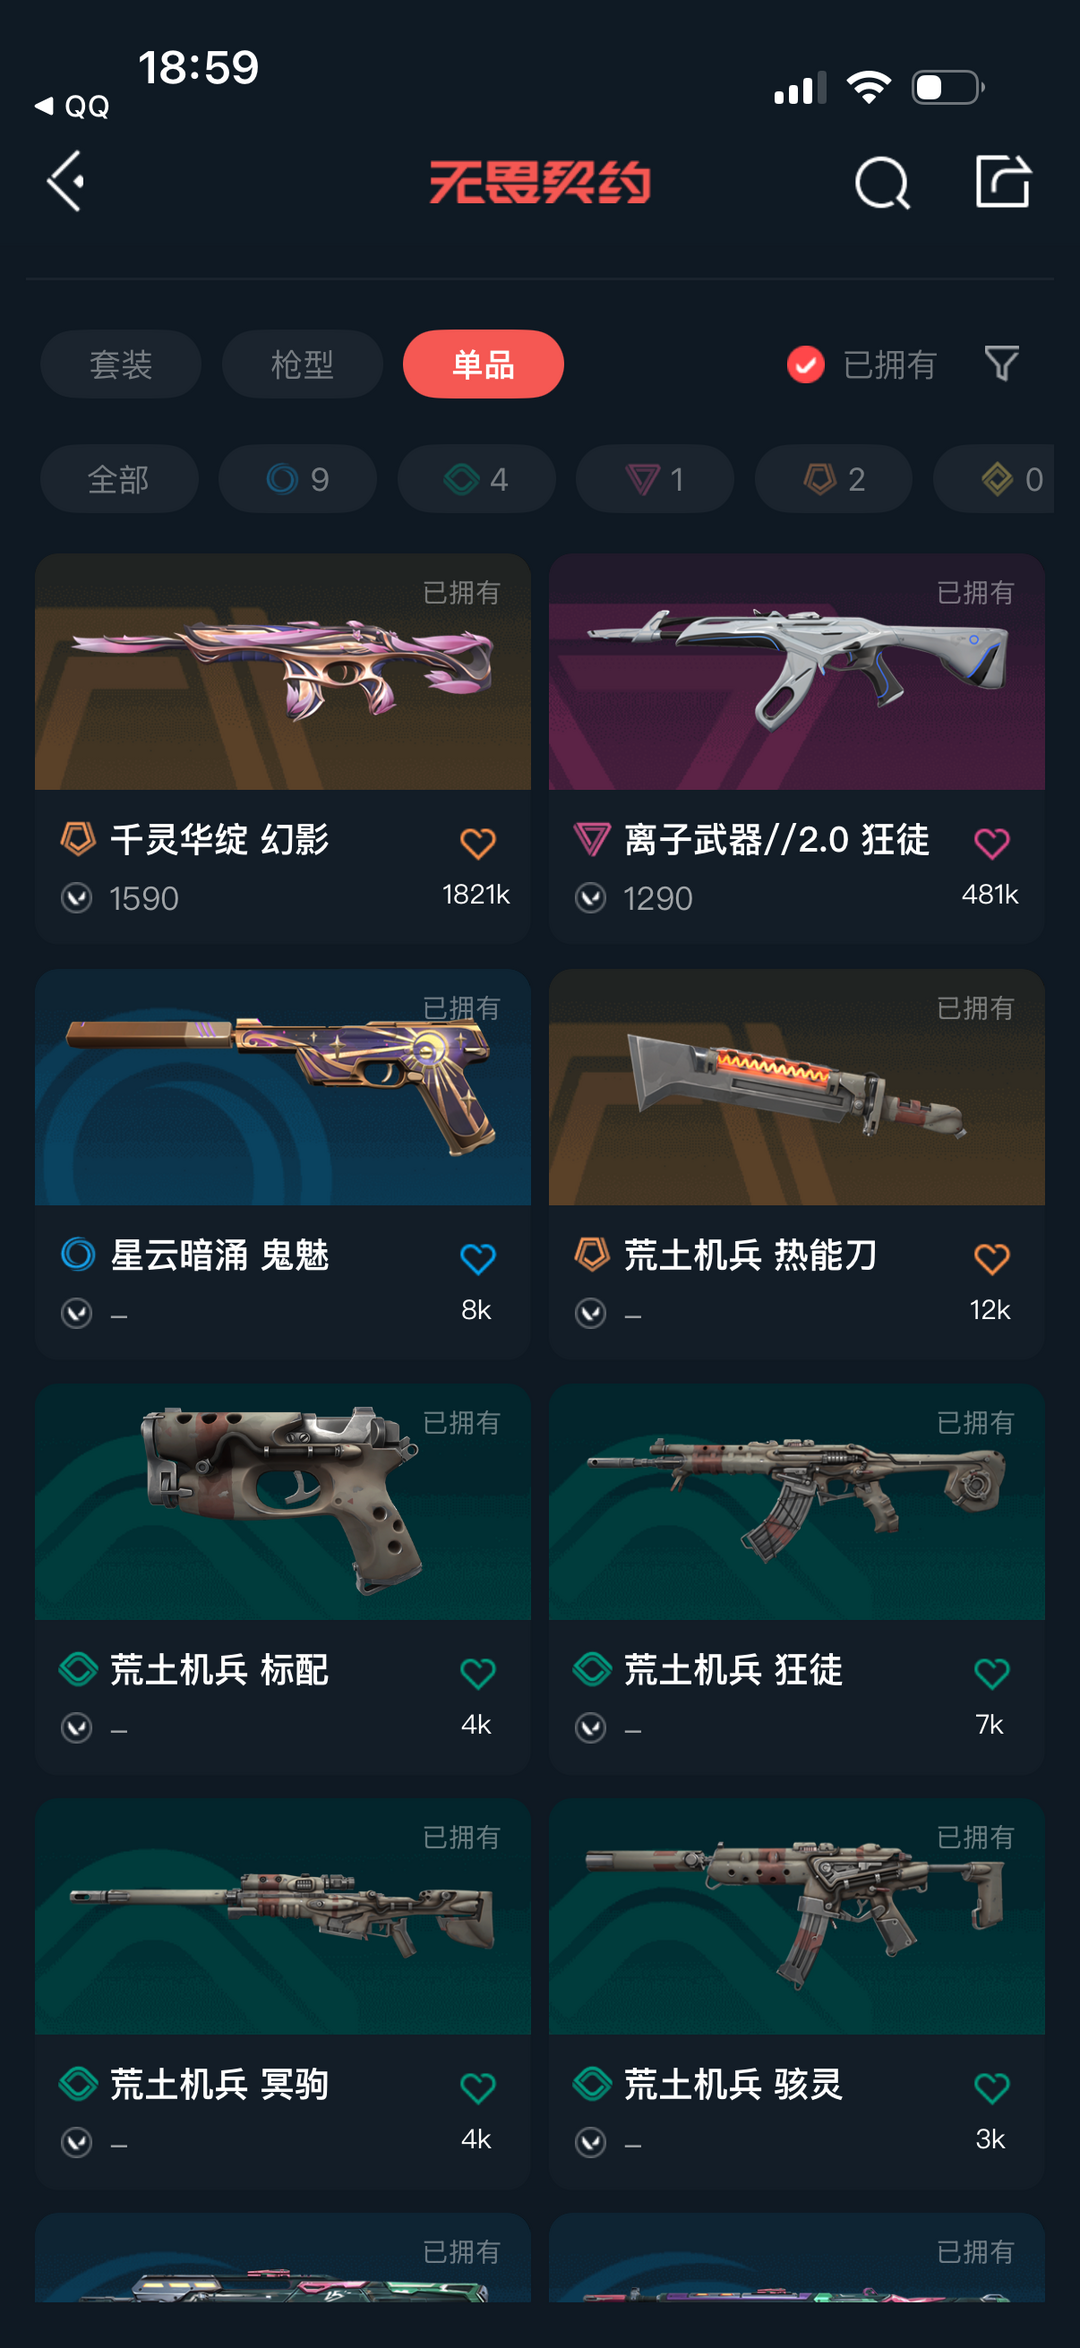Select the green tier filter showing 4

477,479
